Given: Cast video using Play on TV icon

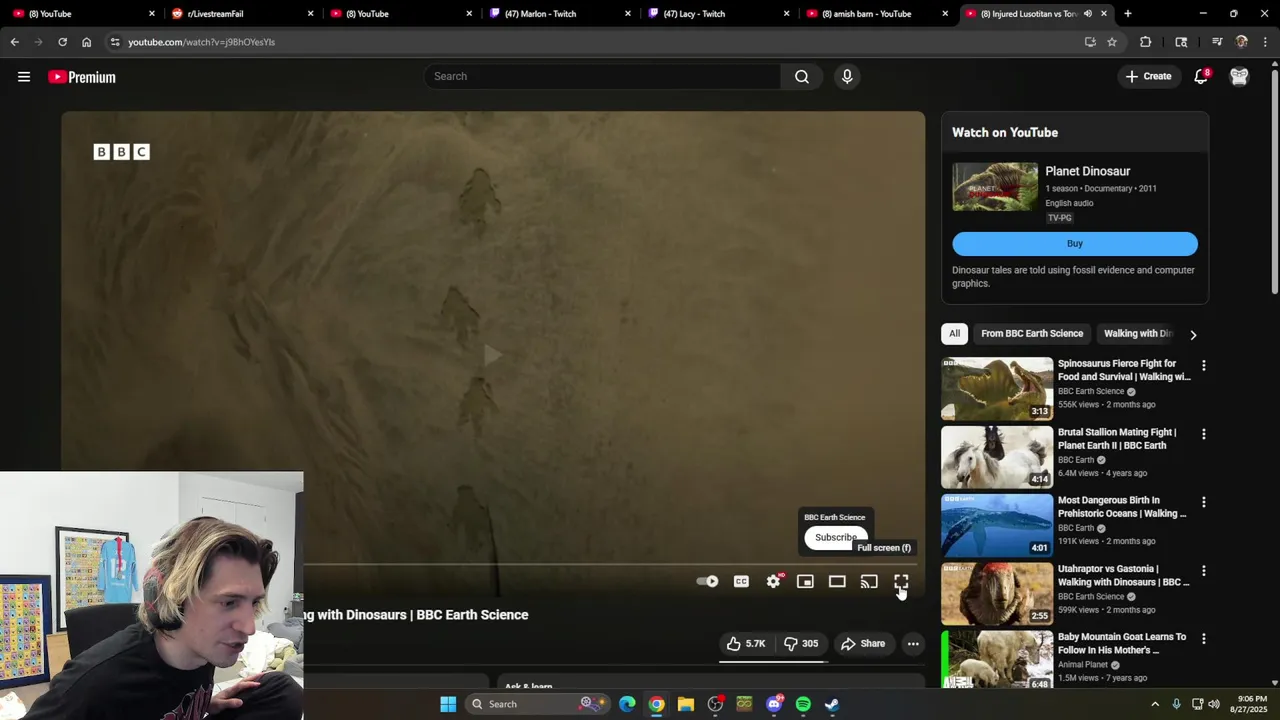Looking at the screenshot, I should point(869,581).
